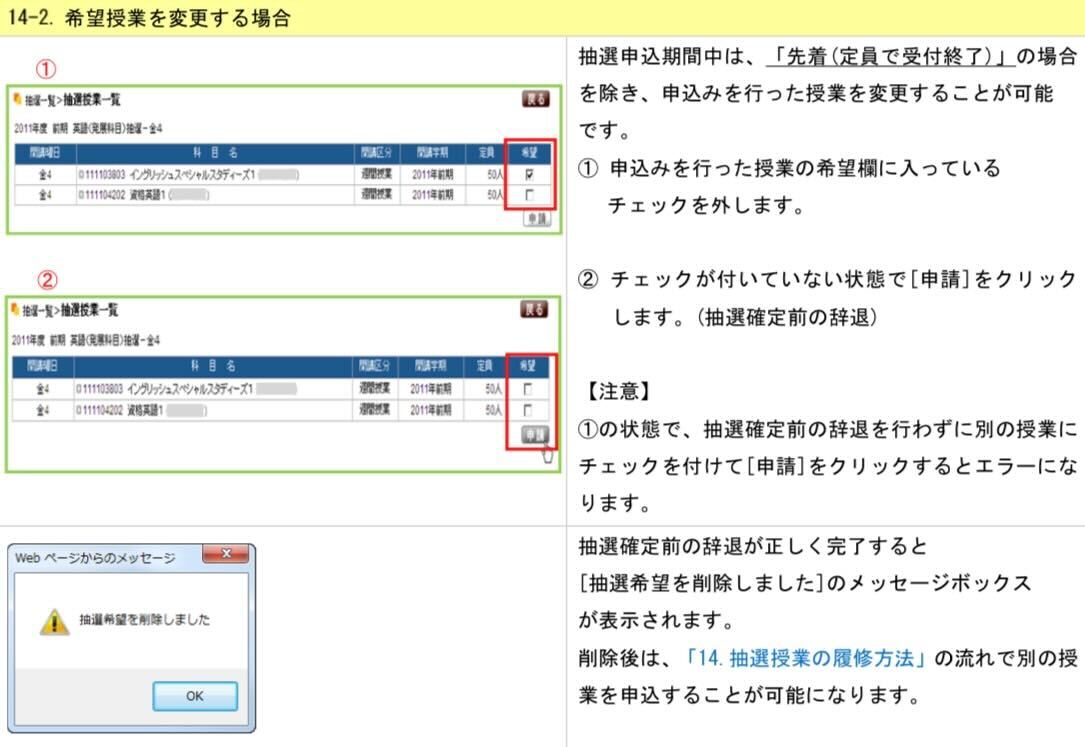This screenshot has height=747, width=1085.
Task: Click the folder icon beside 抽選一覧 in screenshot ①
Action: click(x=17, y=101)
